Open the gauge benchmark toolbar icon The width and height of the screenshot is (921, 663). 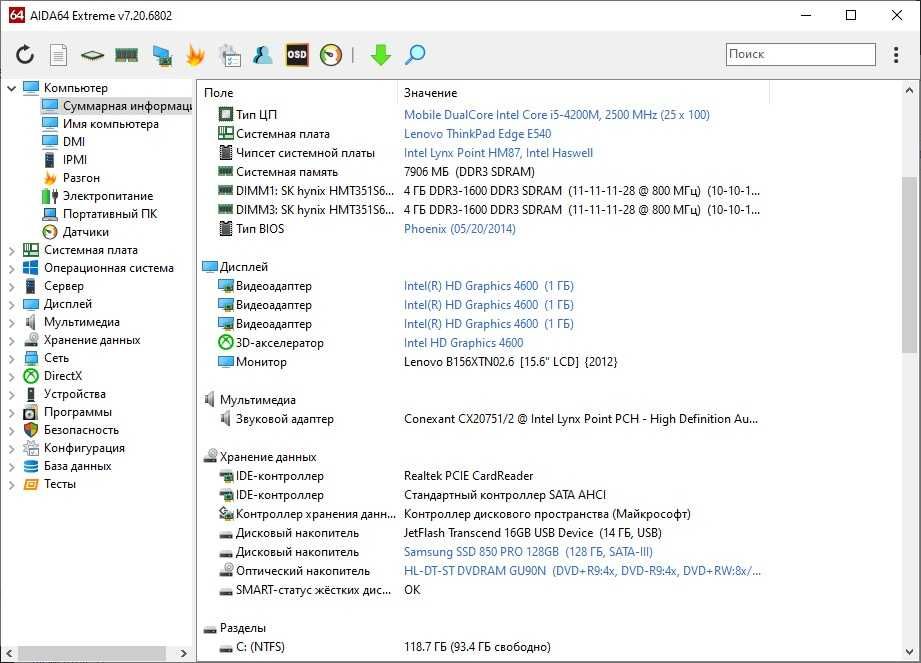(x=331, y=55)
